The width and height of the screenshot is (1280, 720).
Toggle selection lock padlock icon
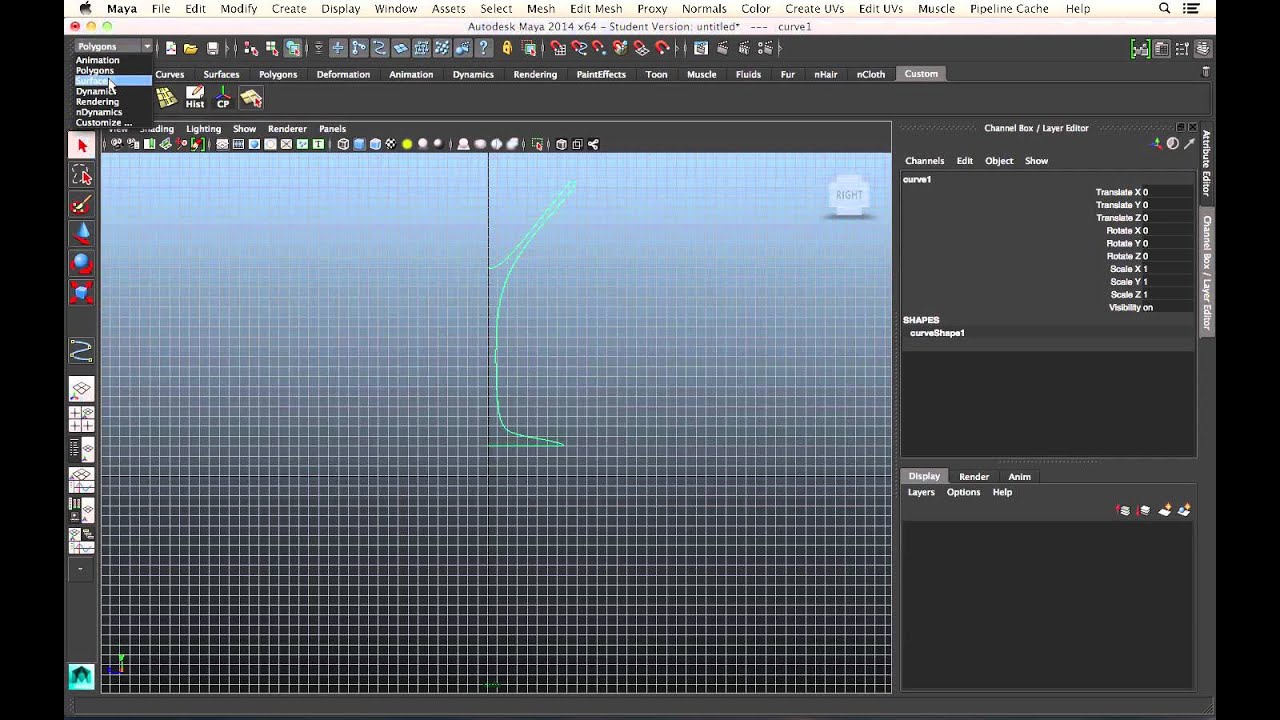(x=507, y=48)
